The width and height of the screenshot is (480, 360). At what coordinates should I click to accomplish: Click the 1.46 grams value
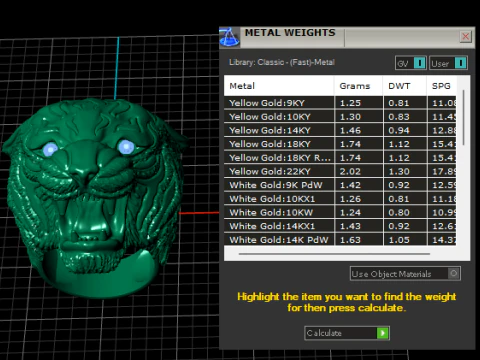click(350, 130)
